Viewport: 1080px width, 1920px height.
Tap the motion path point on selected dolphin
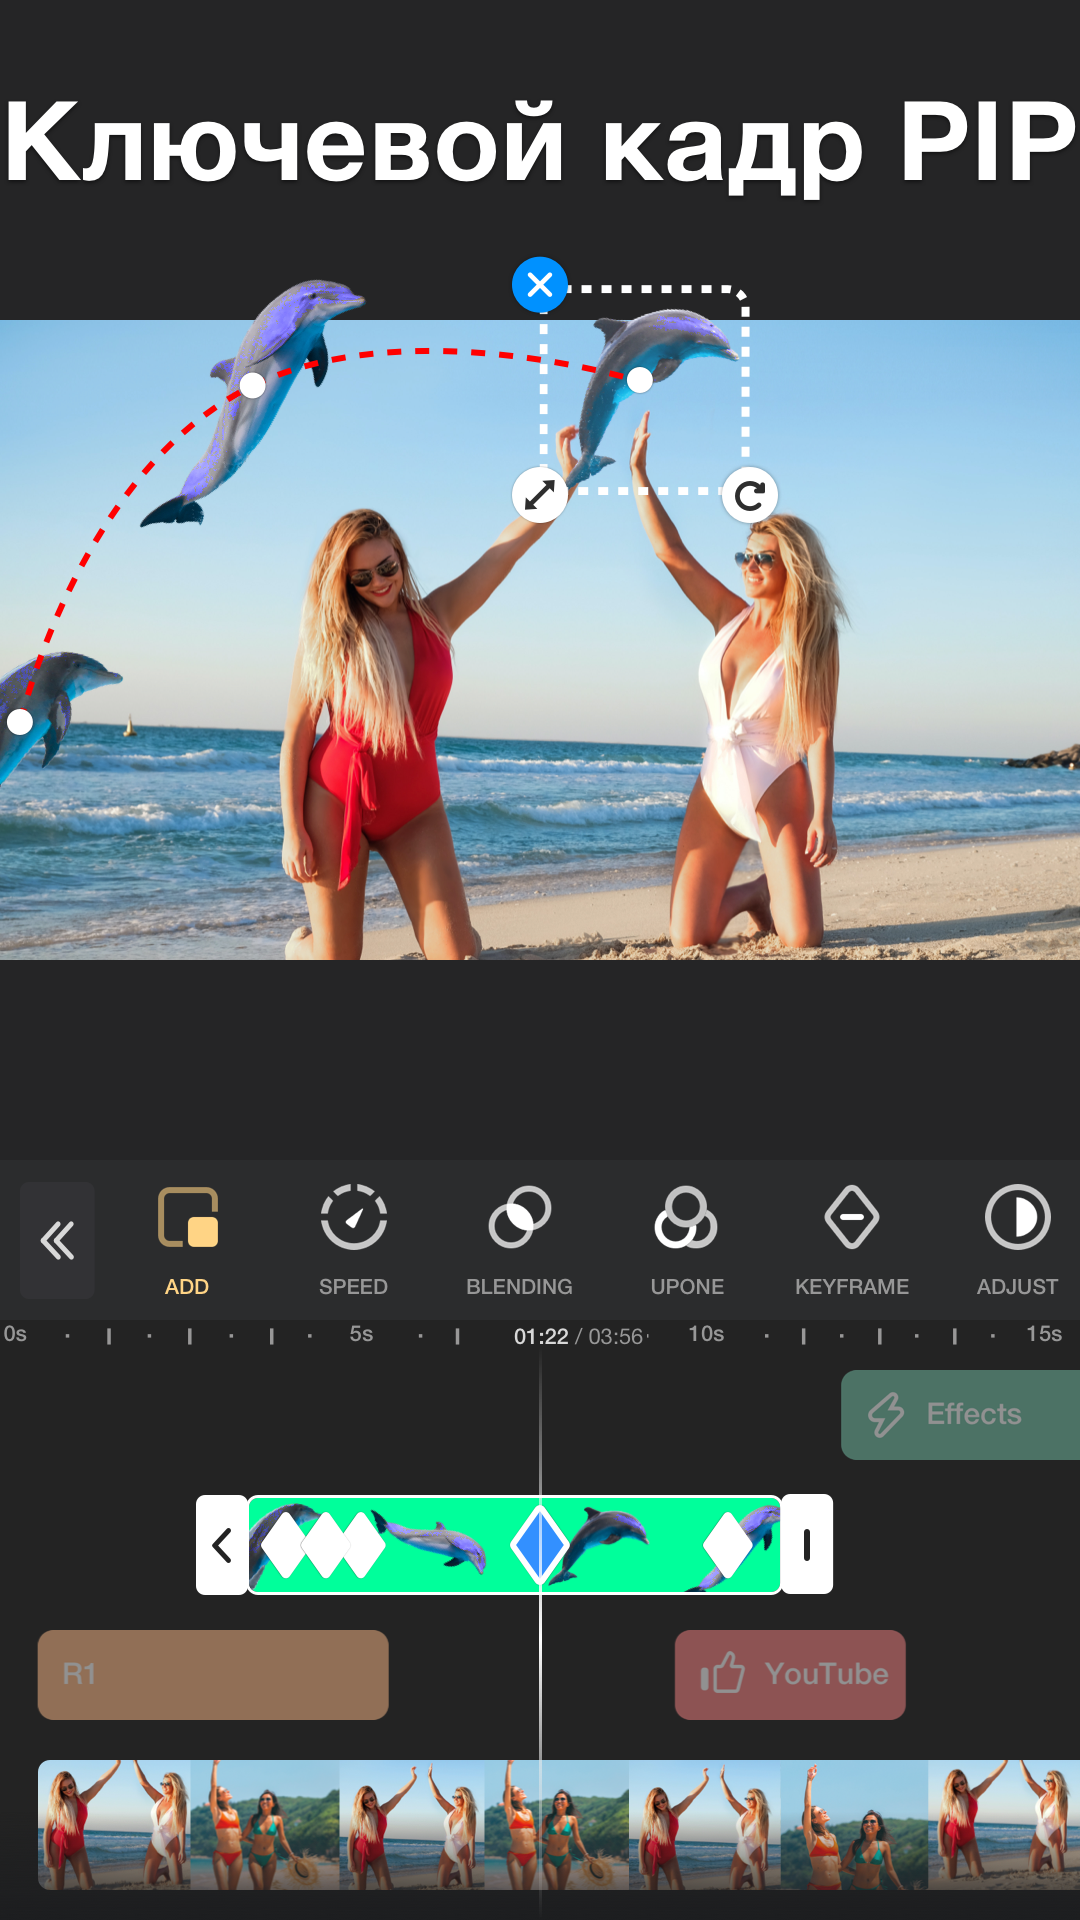(x=640, y=379)
